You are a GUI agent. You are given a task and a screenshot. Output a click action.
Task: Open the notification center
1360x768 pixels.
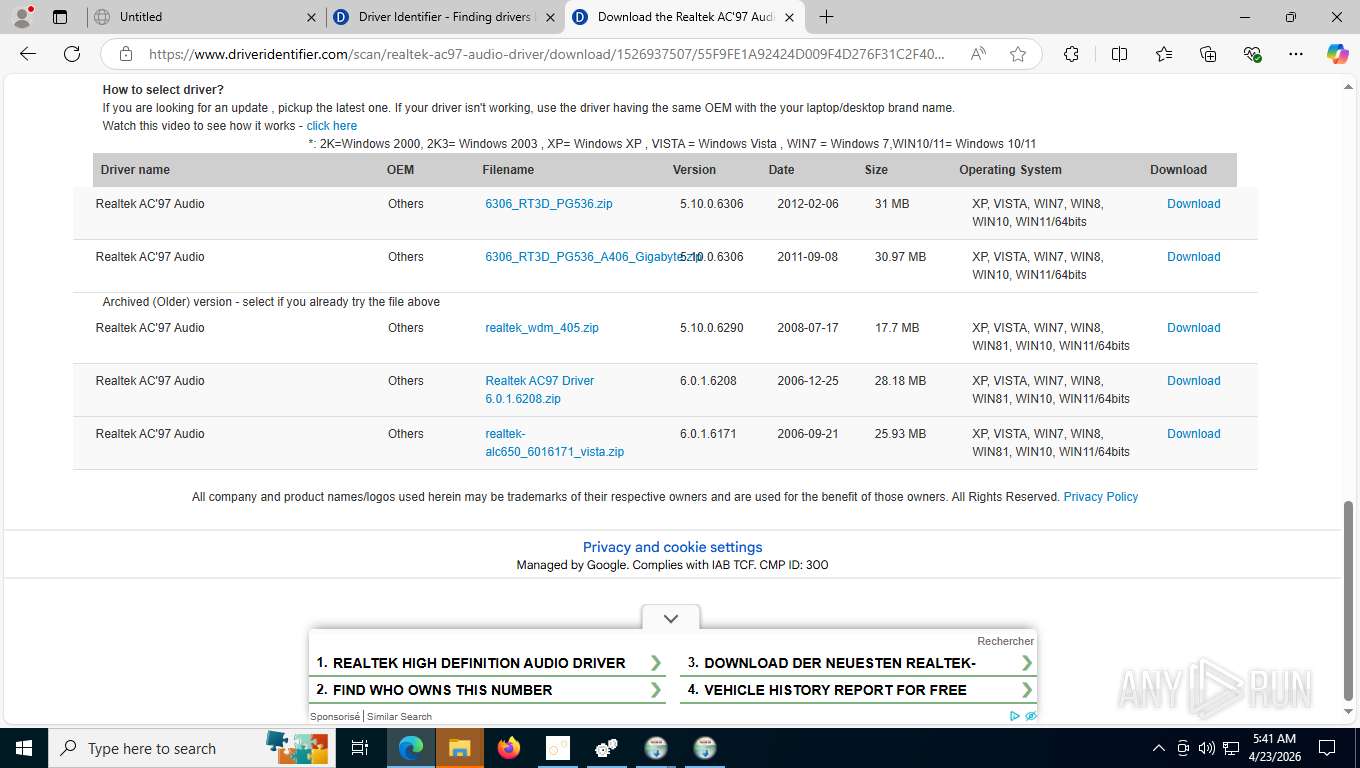coord(1327,748)
